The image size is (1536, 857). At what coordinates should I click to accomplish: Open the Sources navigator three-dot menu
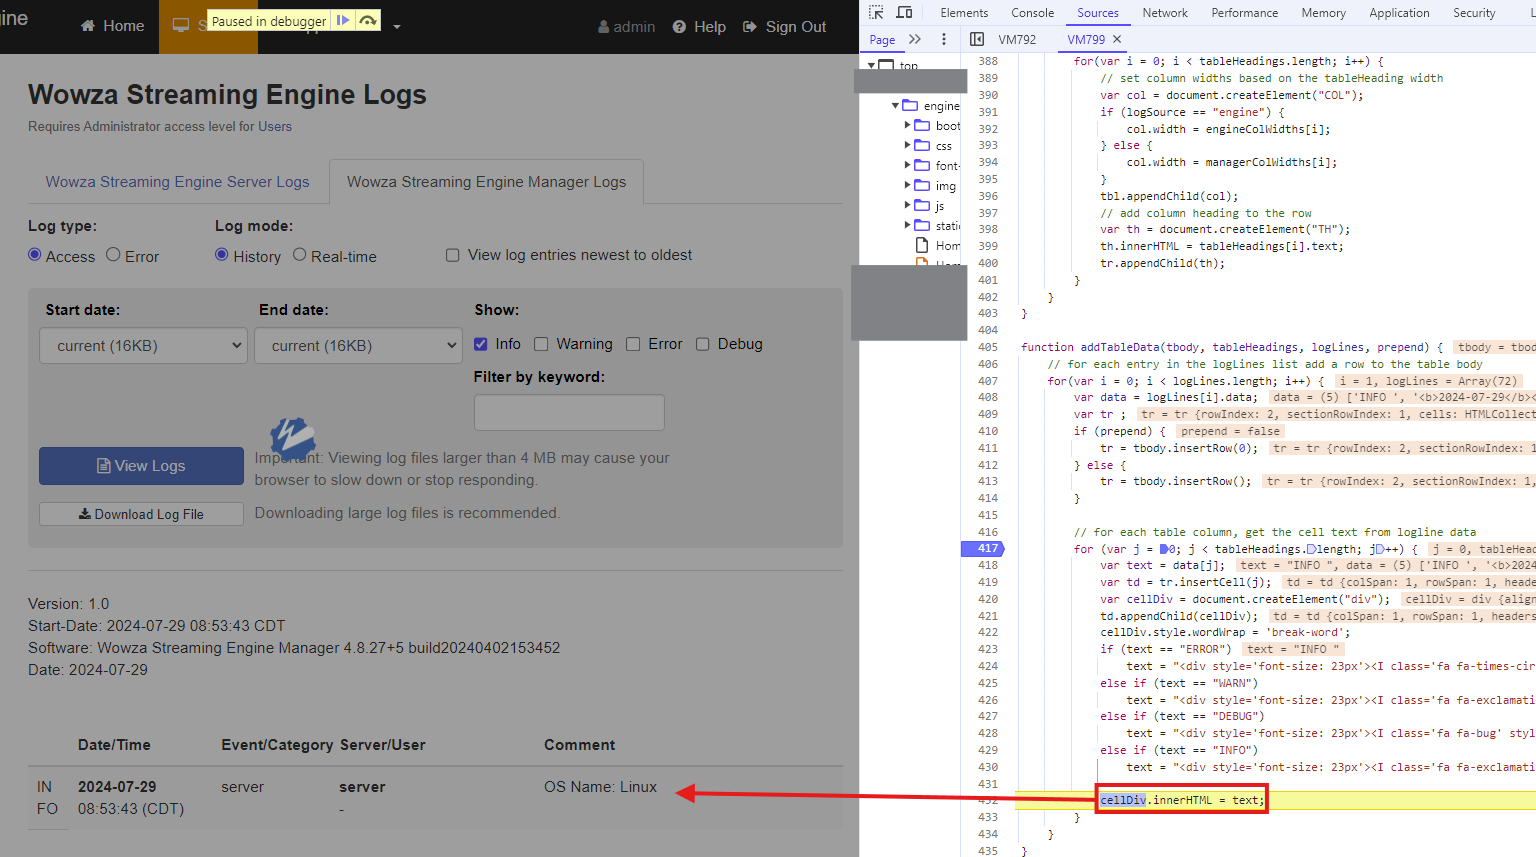[943, 39]
